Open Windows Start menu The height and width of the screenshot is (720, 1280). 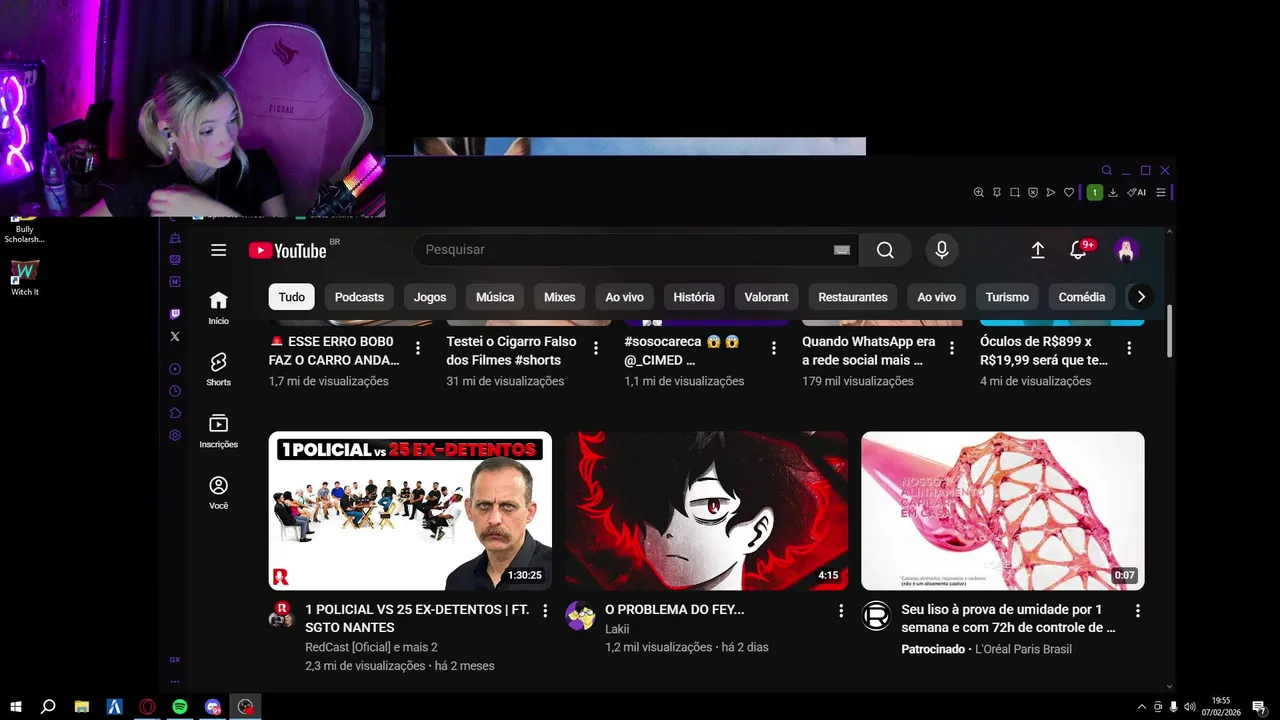click(x=16, y=707)
